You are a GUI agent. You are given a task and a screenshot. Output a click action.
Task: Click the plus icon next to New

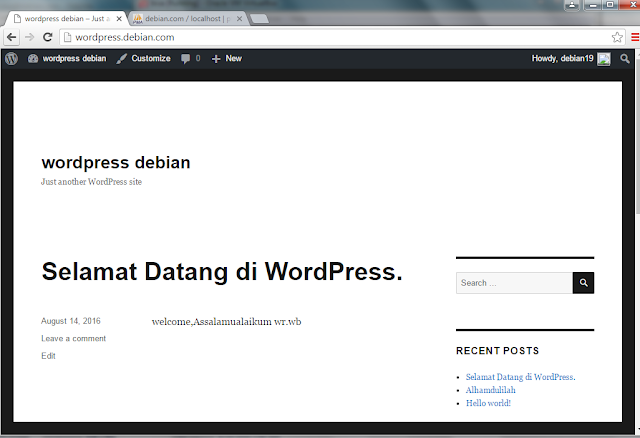coord(216,59)
